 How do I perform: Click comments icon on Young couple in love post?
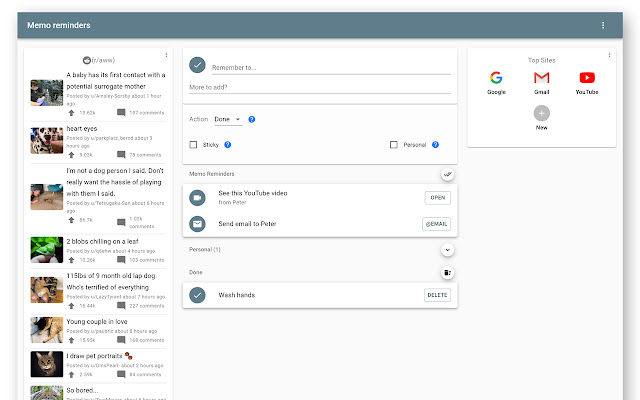121,340
